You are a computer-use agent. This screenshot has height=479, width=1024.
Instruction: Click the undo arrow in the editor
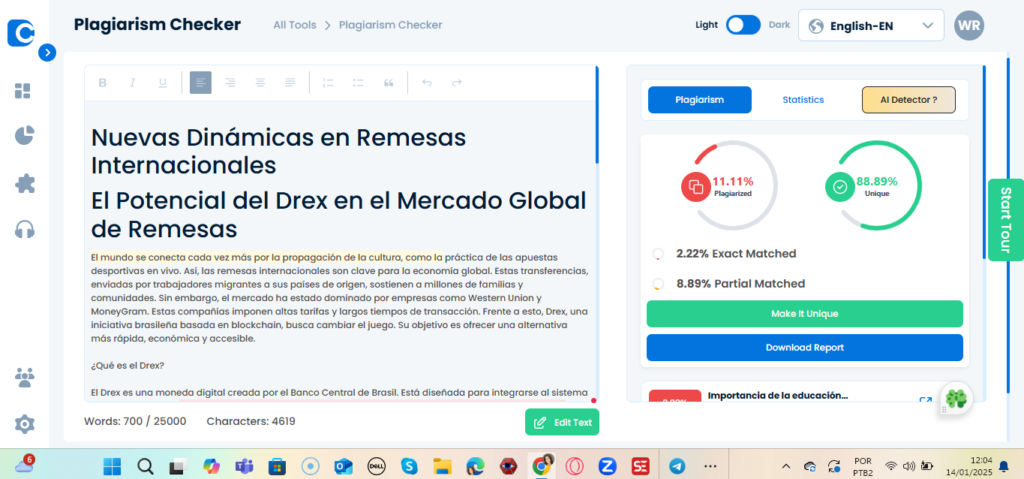[426, 82]
